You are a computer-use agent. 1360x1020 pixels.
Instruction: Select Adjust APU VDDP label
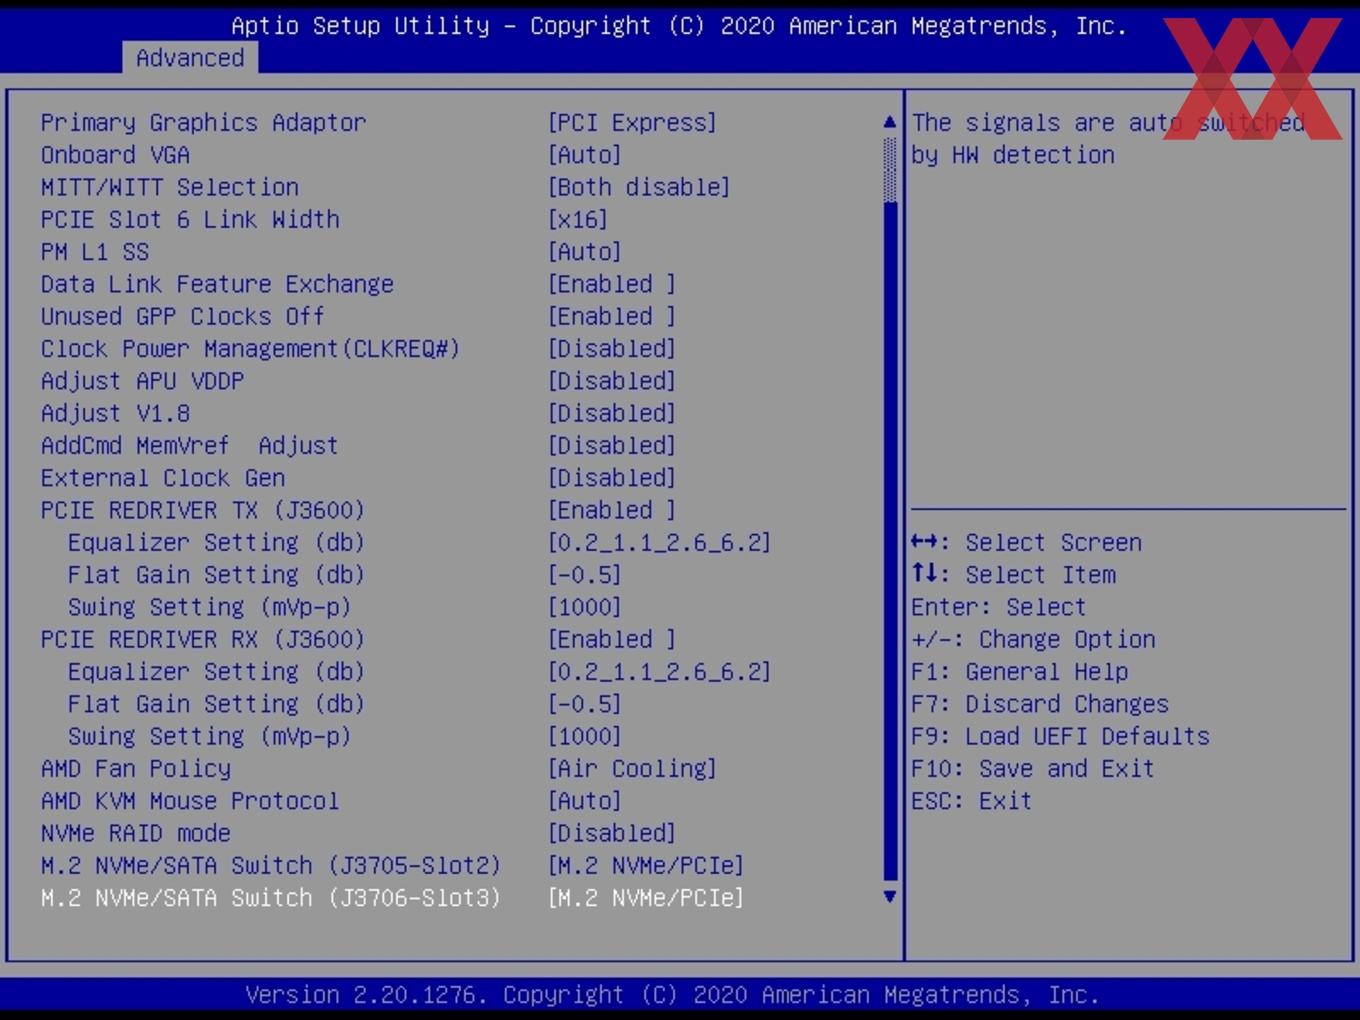click(142, 381)
